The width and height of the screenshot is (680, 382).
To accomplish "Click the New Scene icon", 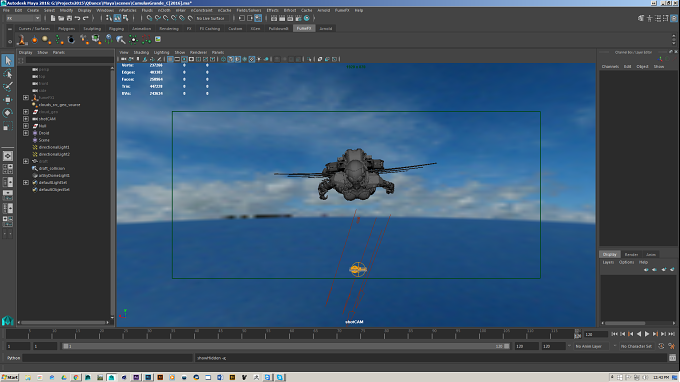I will coord(53,18).
